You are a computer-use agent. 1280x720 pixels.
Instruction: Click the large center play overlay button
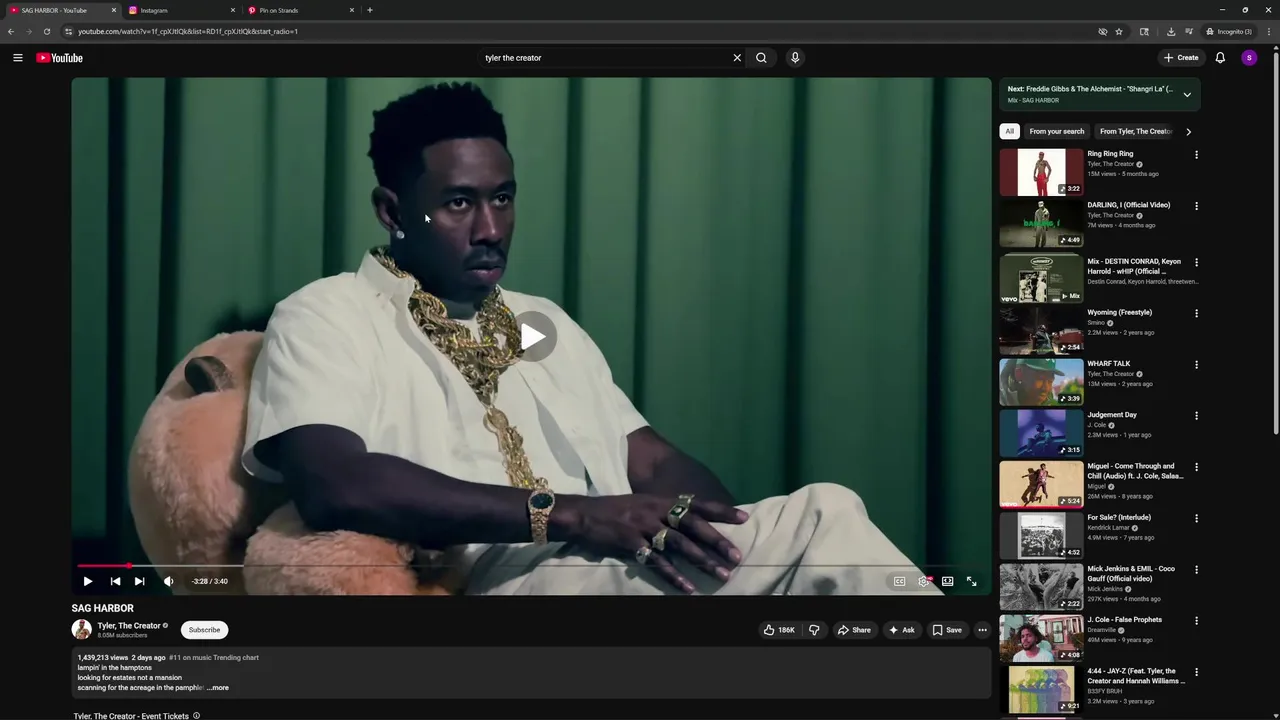(x=532, y=337)
